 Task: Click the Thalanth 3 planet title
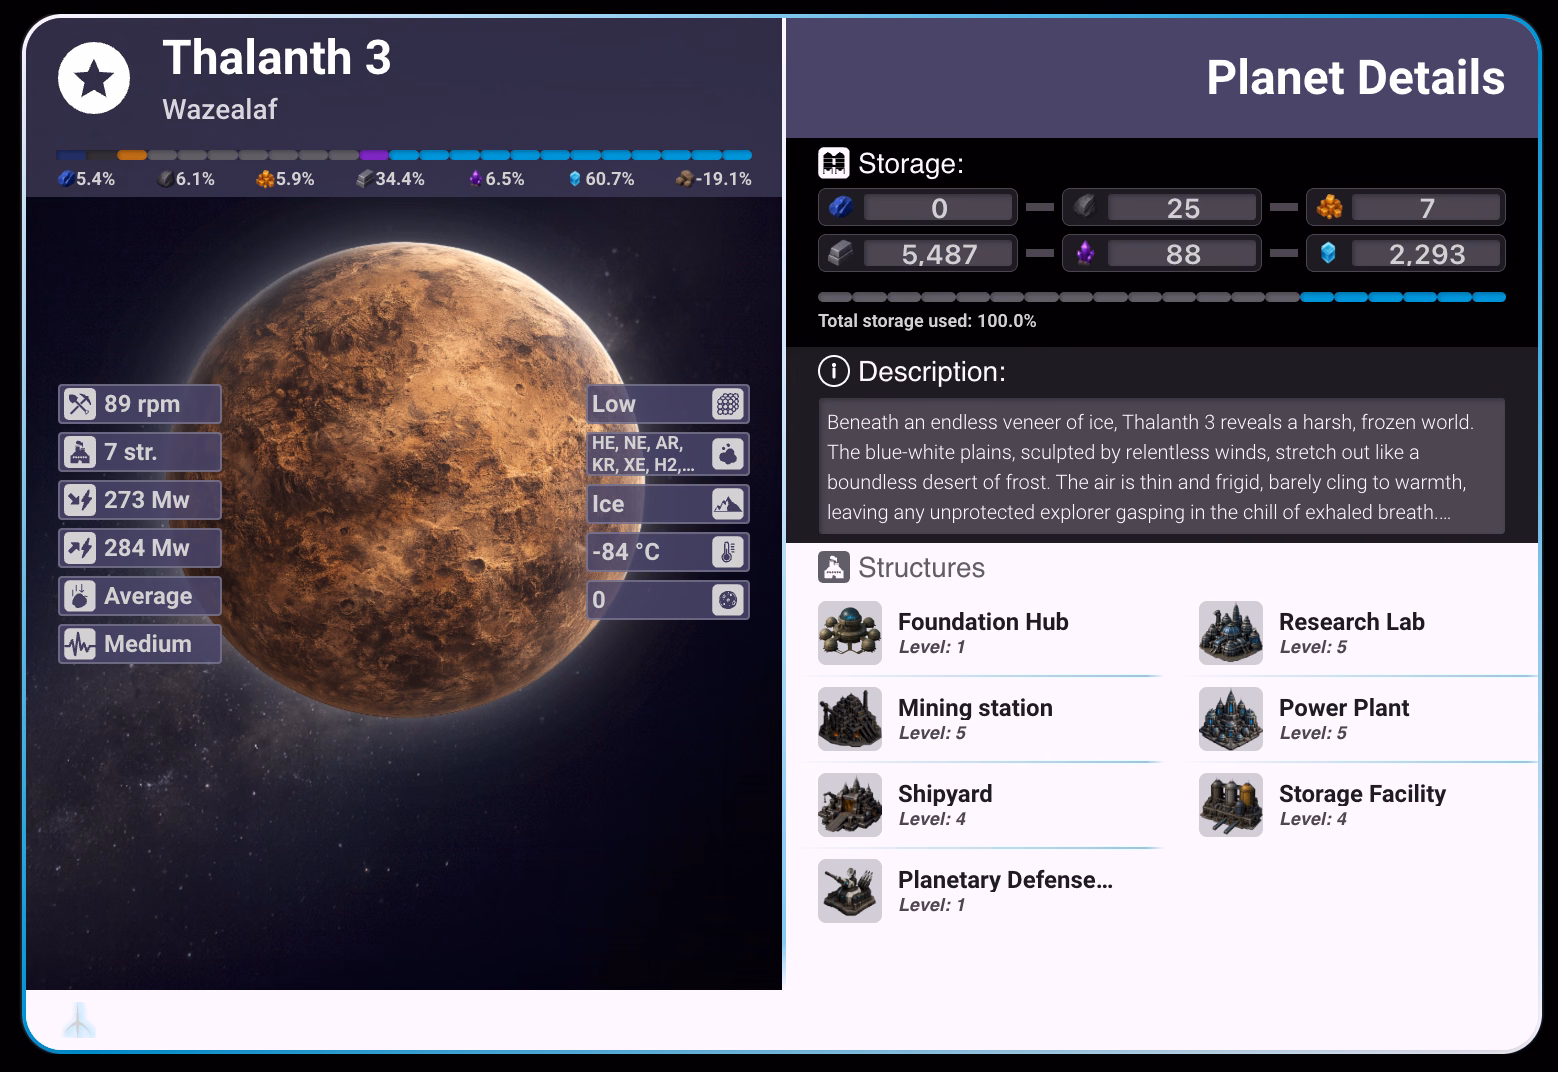(x=277, y=57)
